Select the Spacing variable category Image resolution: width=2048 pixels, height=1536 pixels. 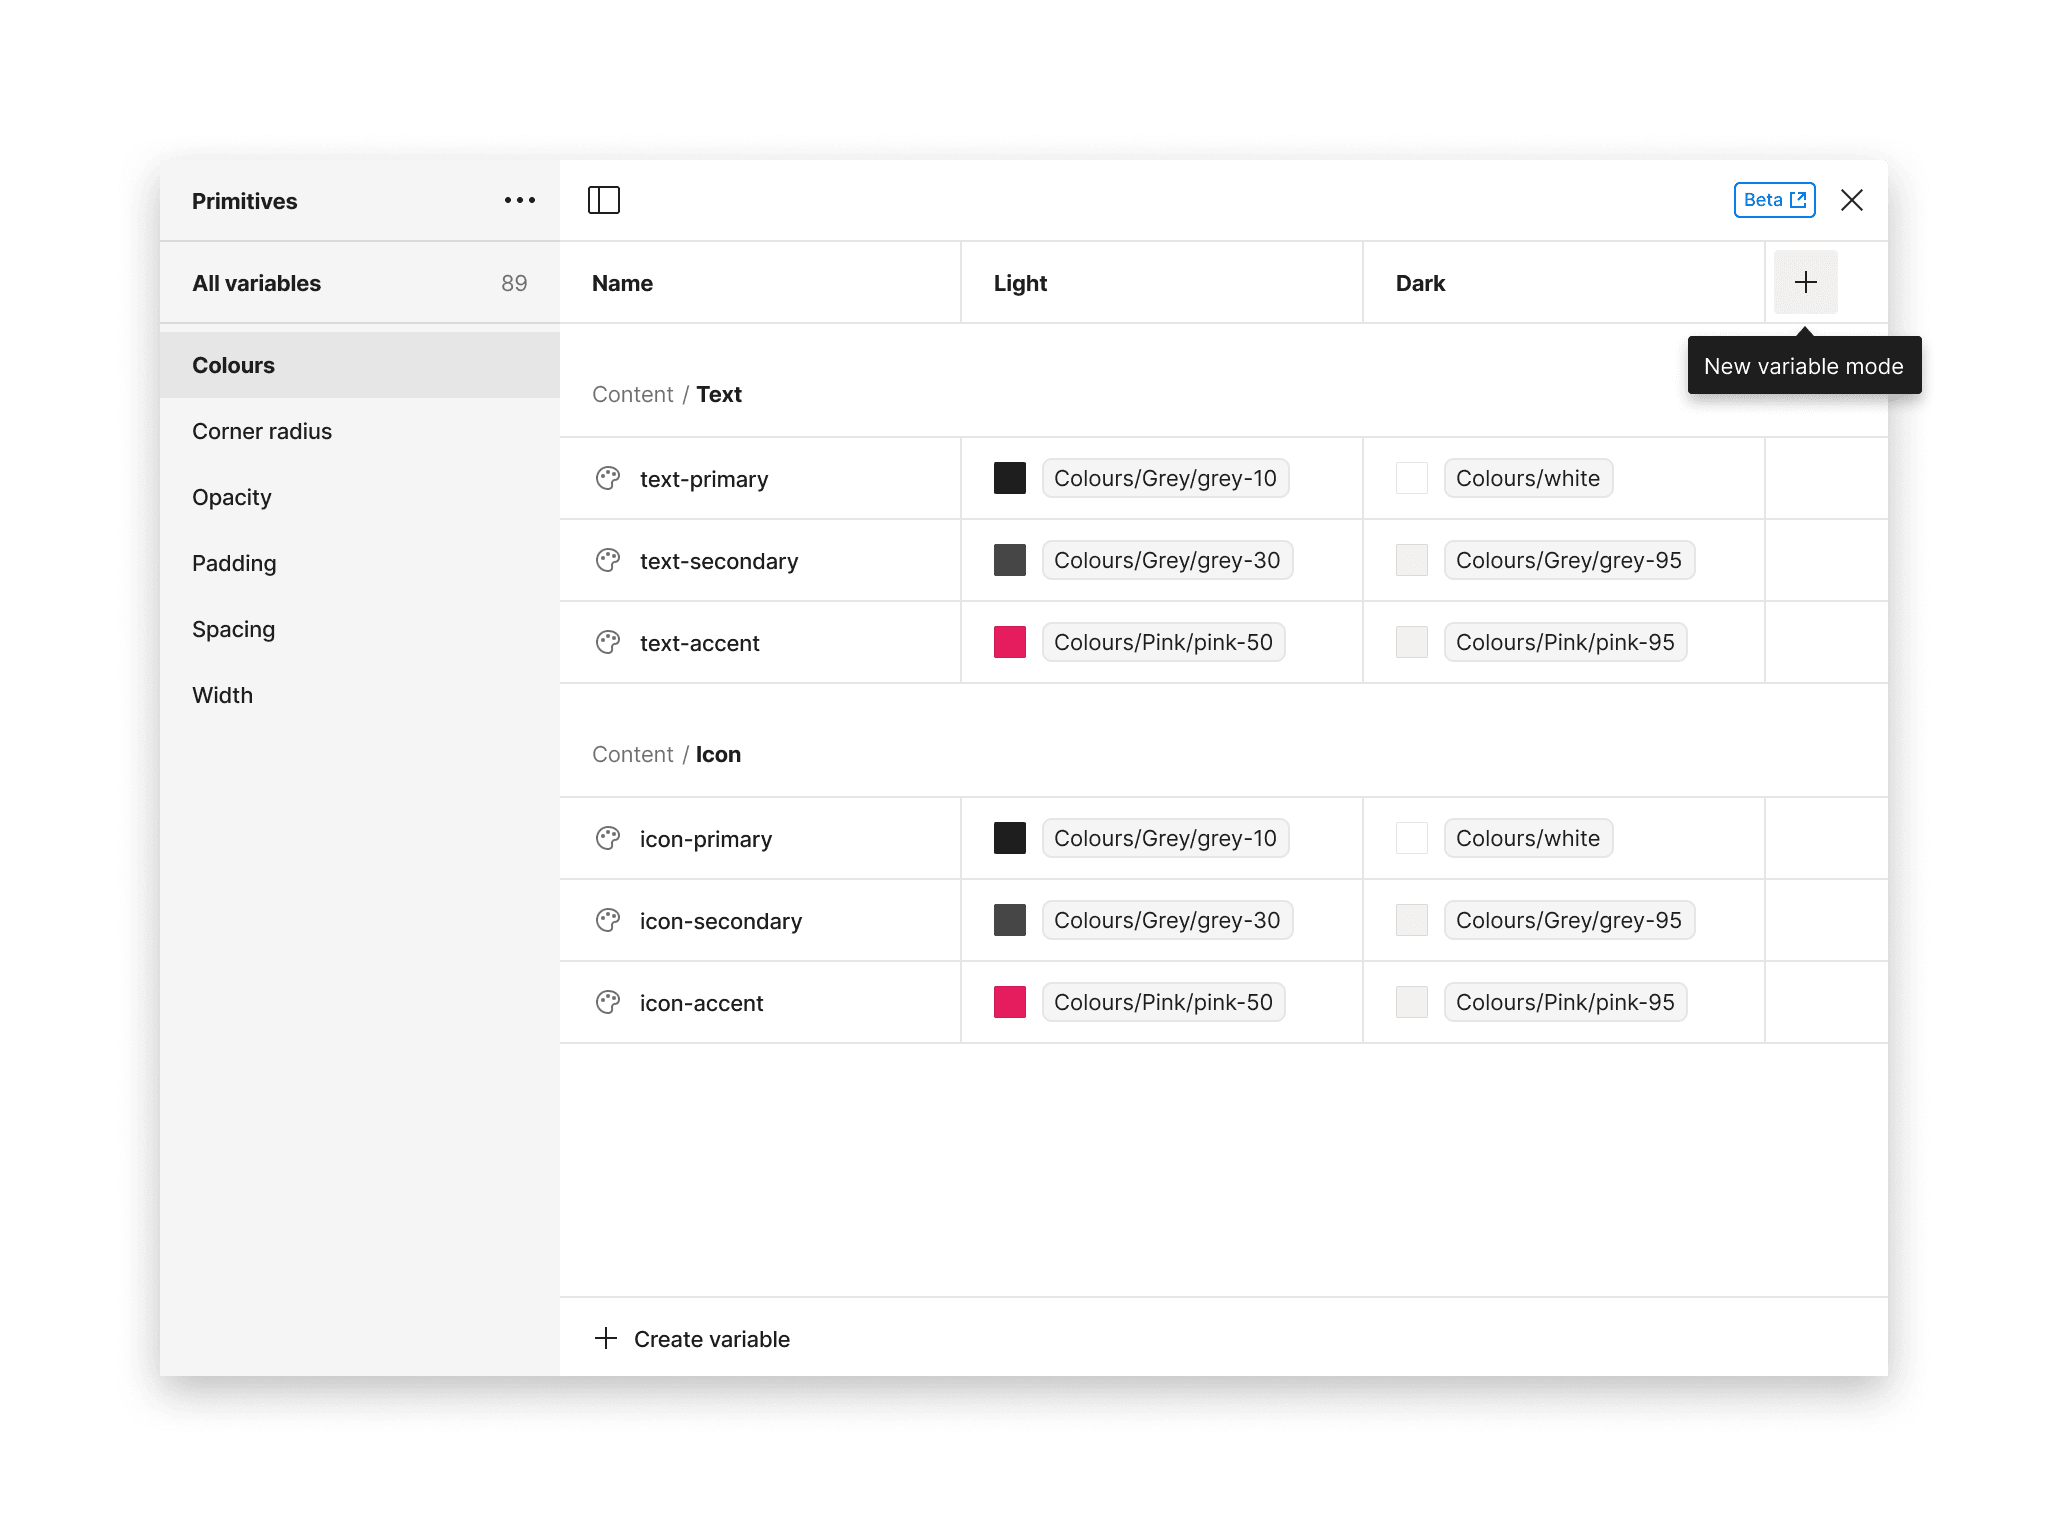point(233,629)
